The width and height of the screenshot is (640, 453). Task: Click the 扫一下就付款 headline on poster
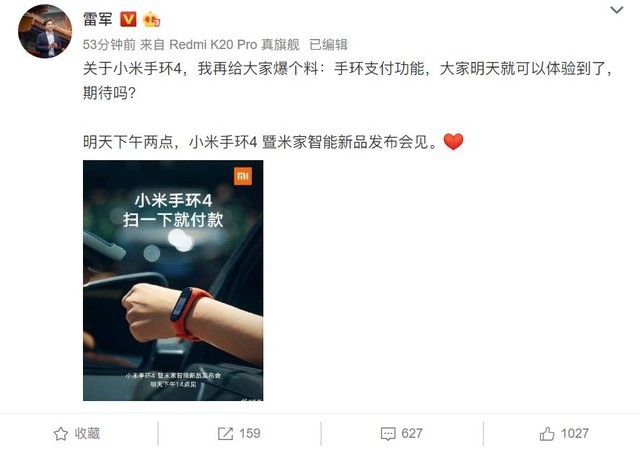[x=173, y=220]
